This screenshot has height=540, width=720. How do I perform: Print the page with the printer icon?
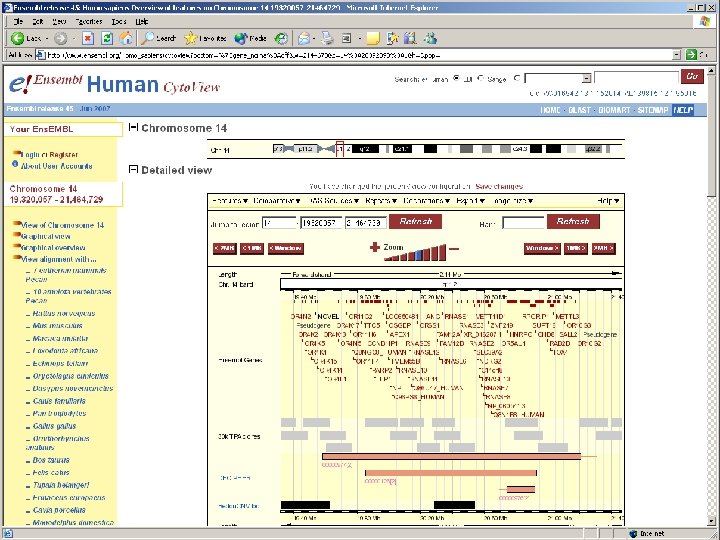coord(327,38)
